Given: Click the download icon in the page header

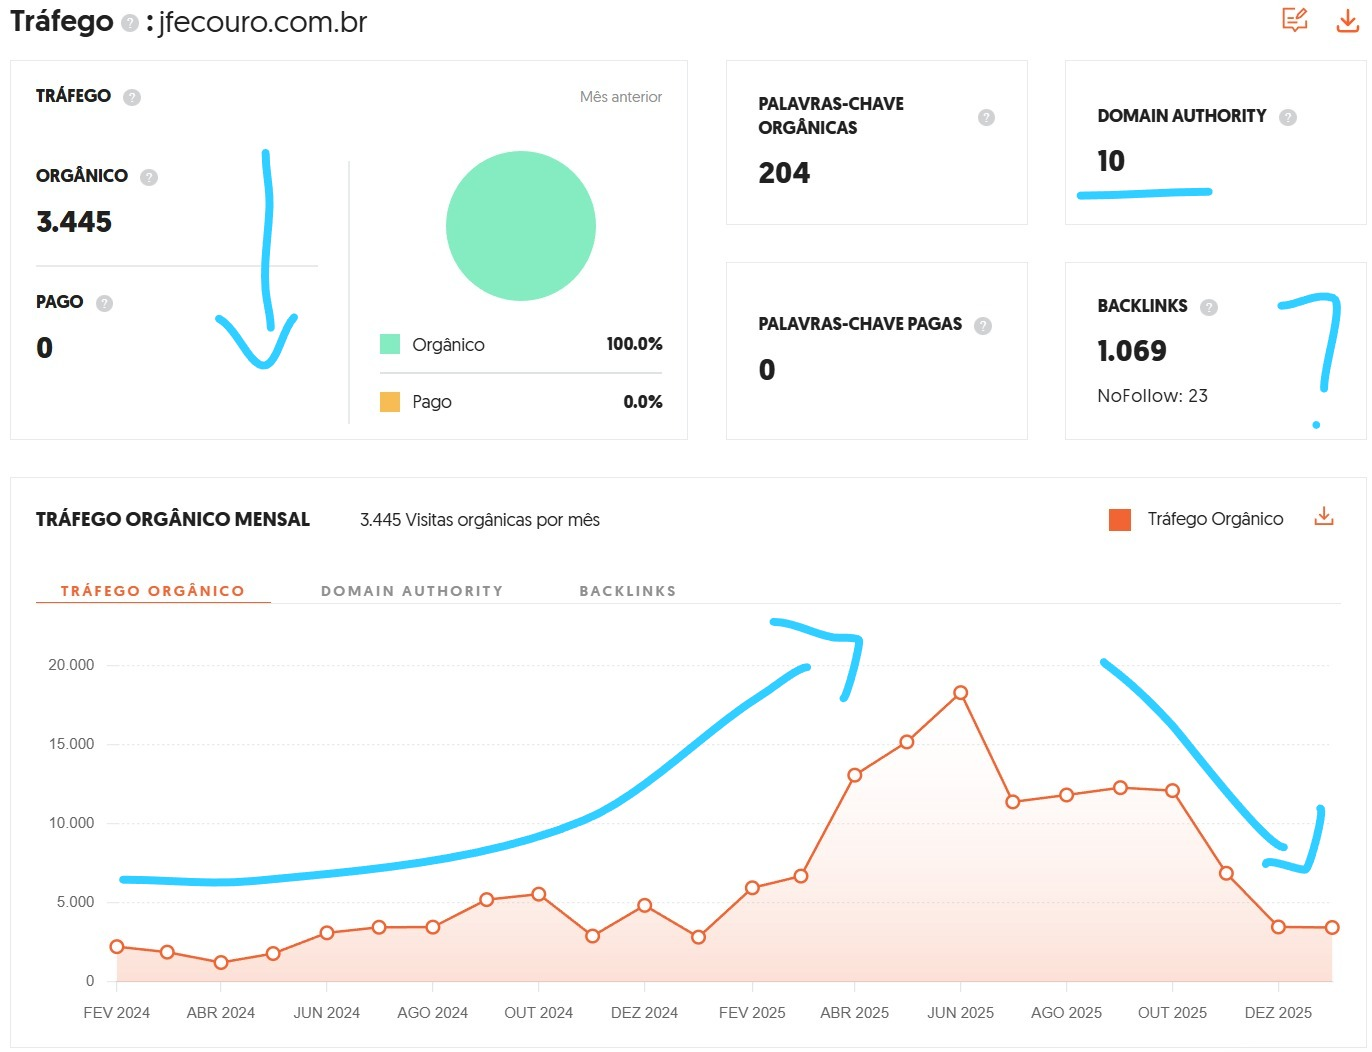Looking at the screenshot, I should tap(1347, 20).
